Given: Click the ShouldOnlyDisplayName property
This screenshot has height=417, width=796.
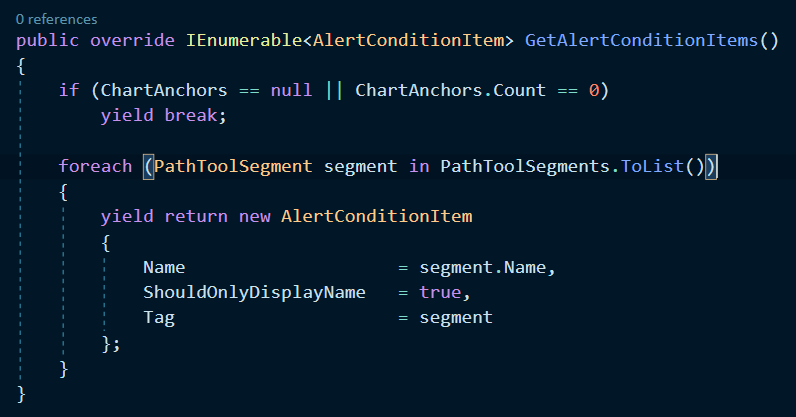Looking at the screenshot, I should point(255,293).
